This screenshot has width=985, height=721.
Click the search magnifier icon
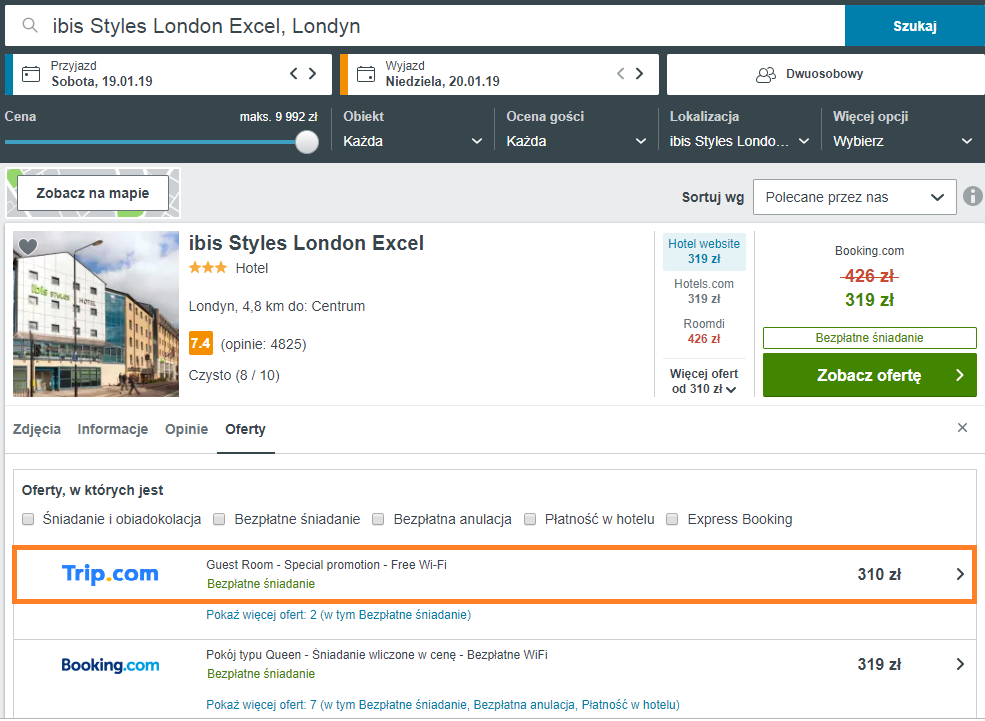30,25
